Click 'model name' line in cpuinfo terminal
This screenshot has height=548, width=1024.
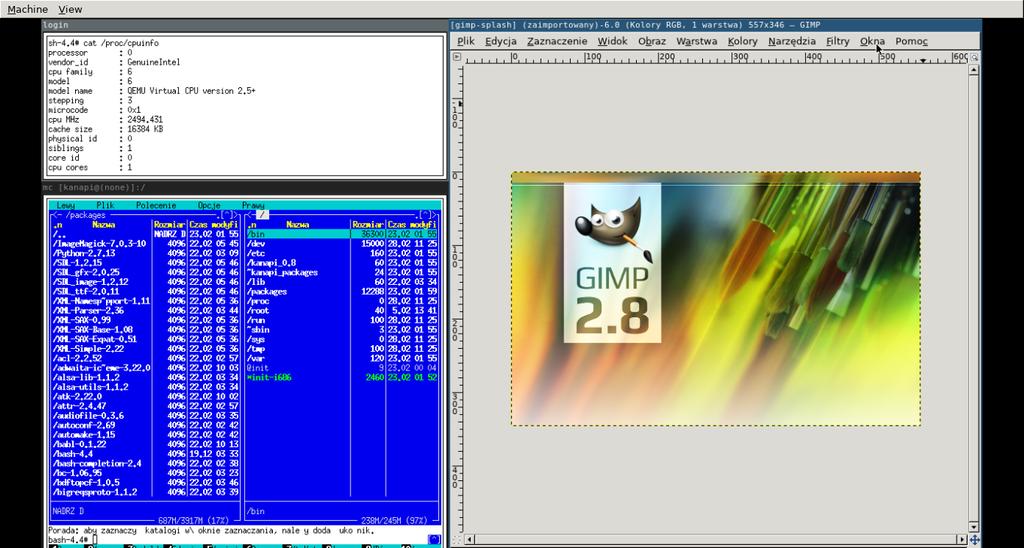(x=152, y=91)
